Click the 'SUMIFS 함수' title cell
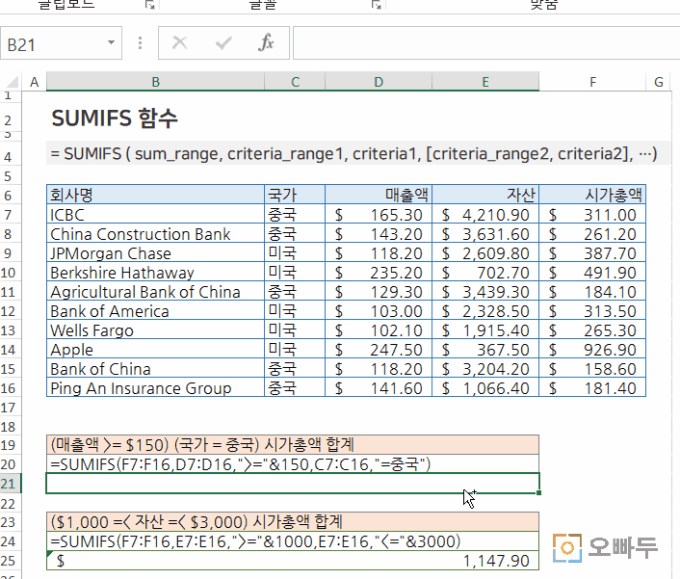The width and height of the screenshot is (680, 579). [x=114, y=118]
